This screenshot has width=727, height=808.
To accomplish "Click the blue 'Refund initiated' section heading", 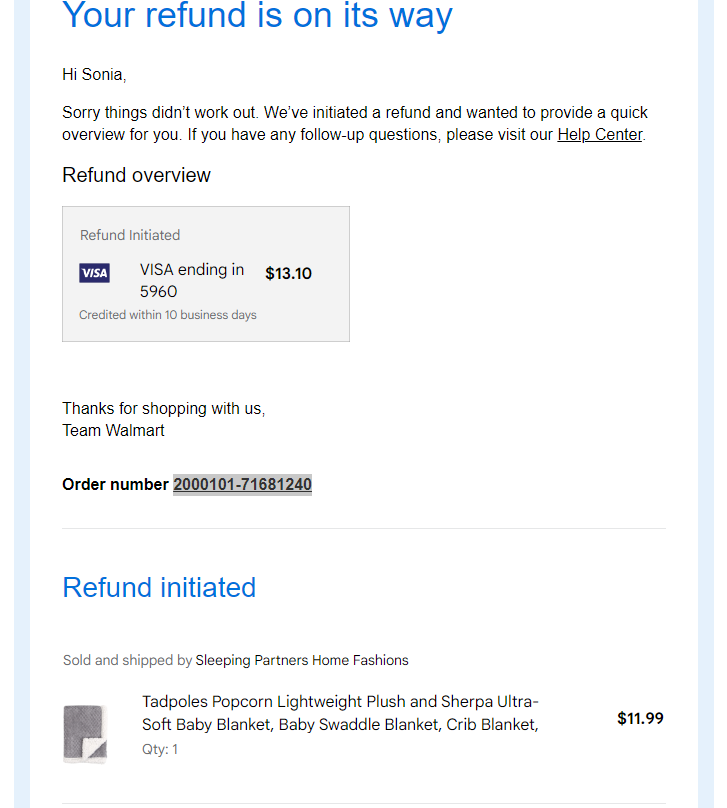I will (159, 587).
